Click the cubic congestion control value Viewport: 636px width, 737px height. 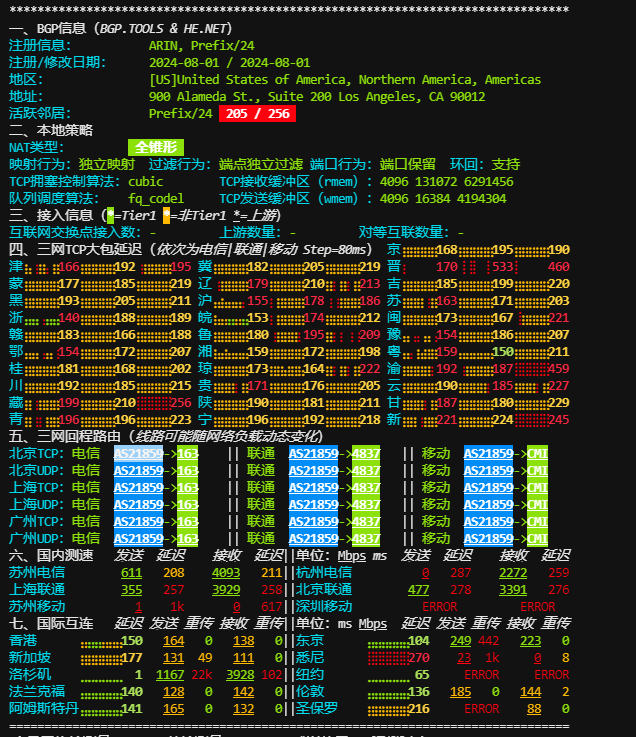tap(145, 181)
